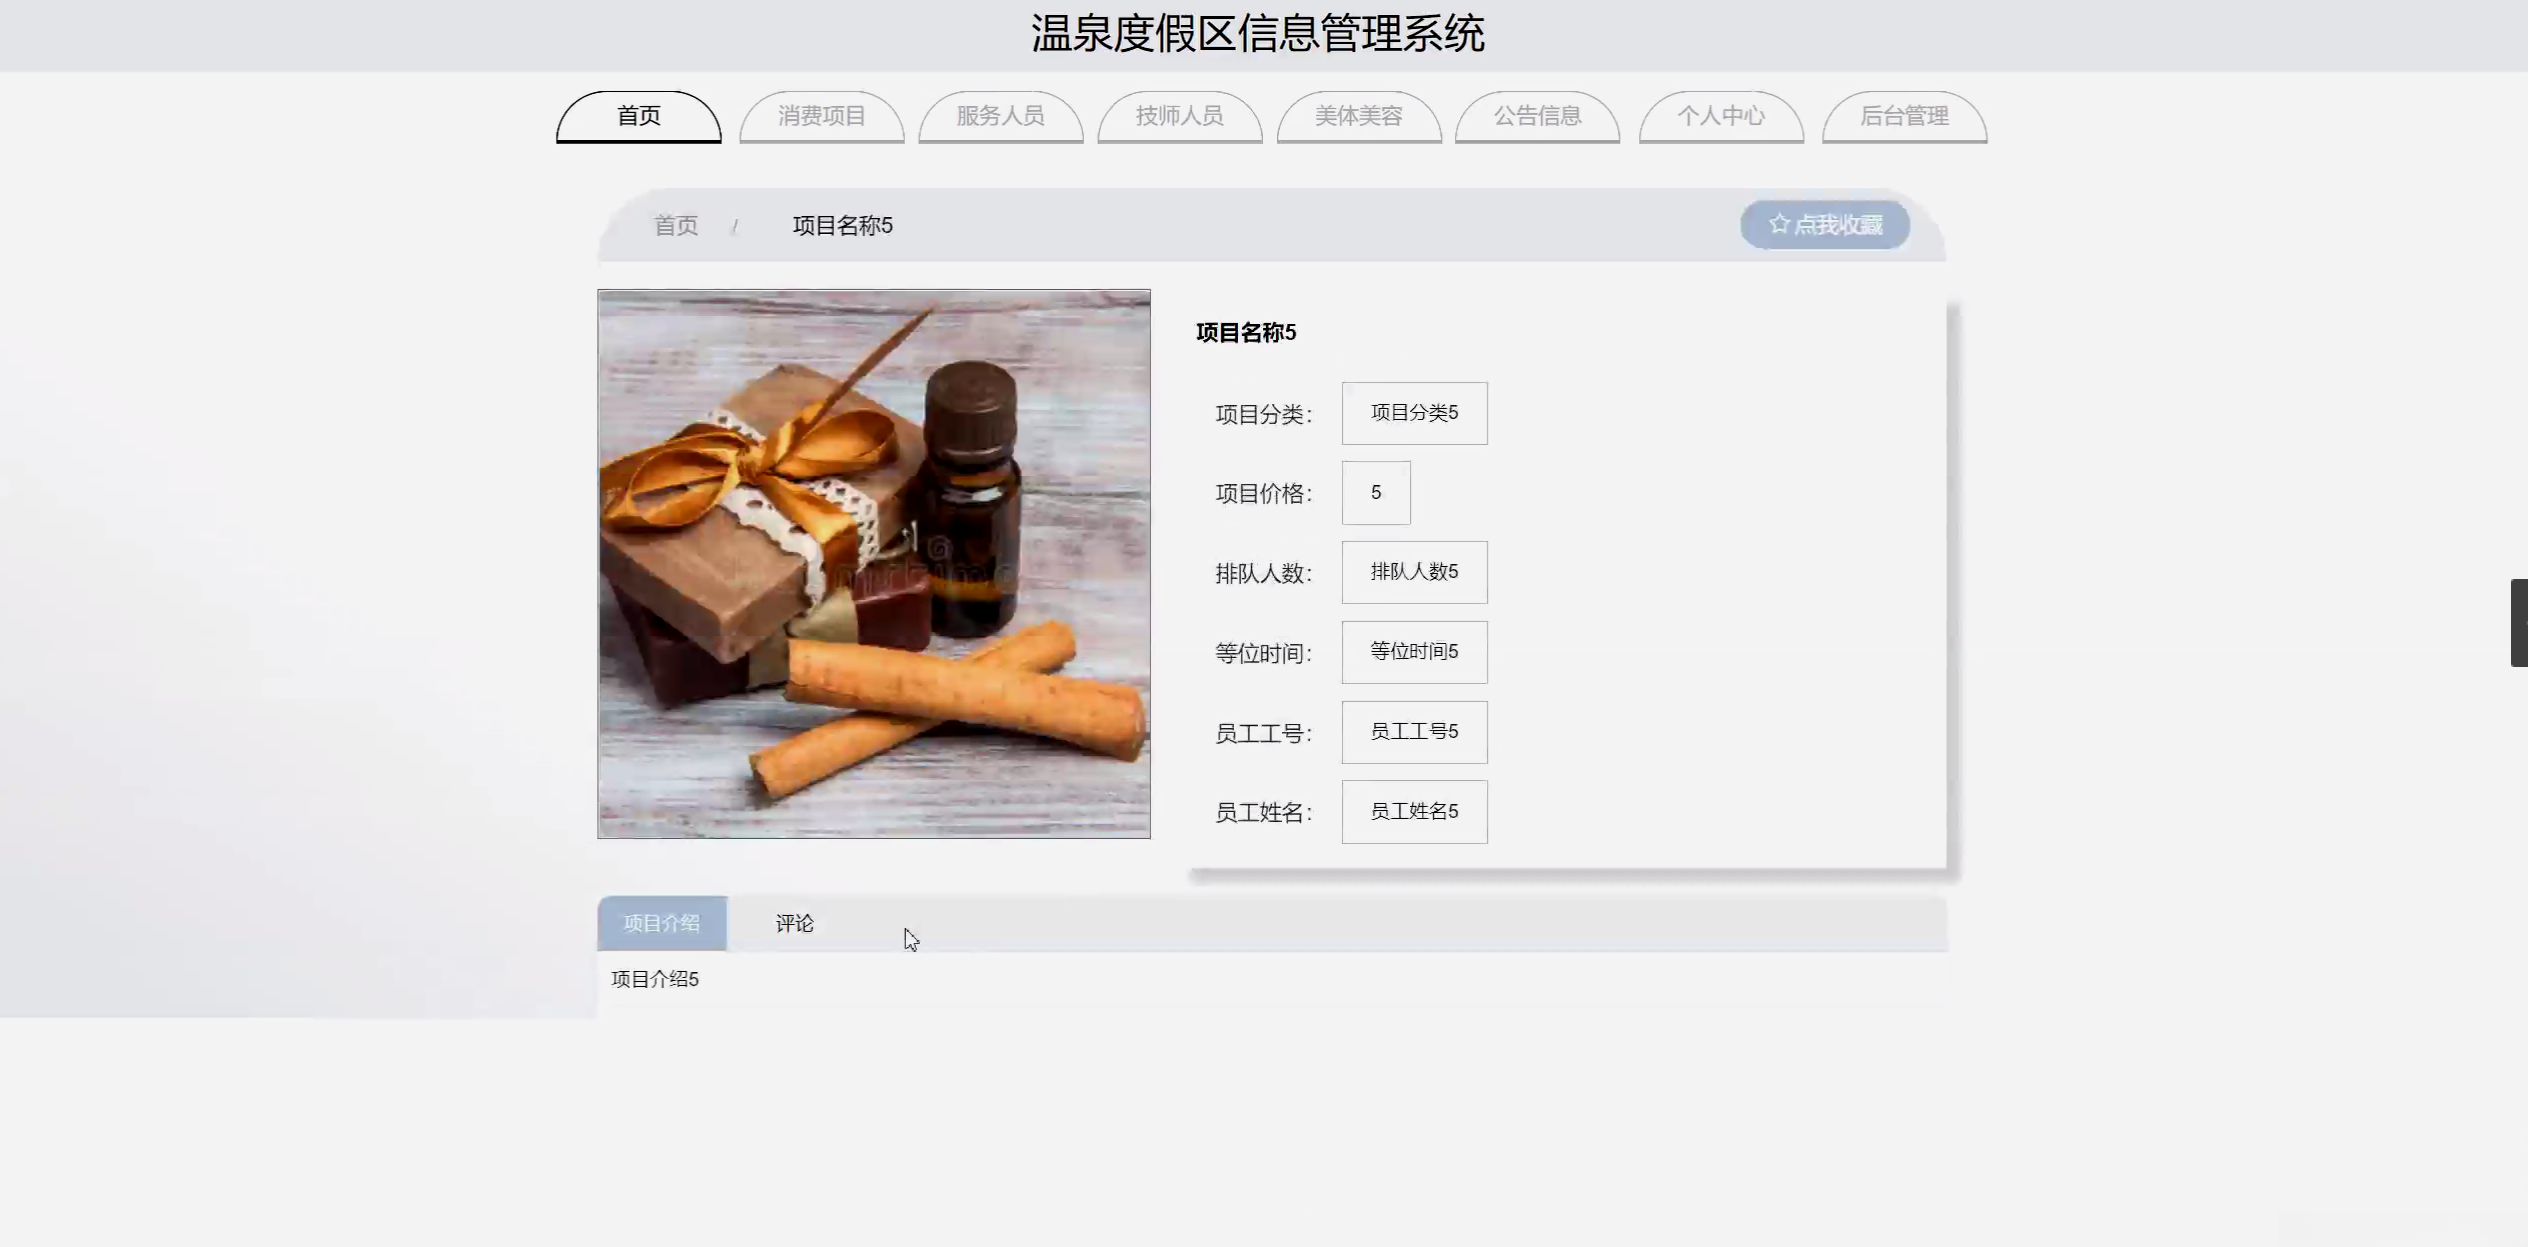The height and width of the screenshot is (1247, 2528).
Task: Open 后台管理 admin tab
Action: [1904, 116]
